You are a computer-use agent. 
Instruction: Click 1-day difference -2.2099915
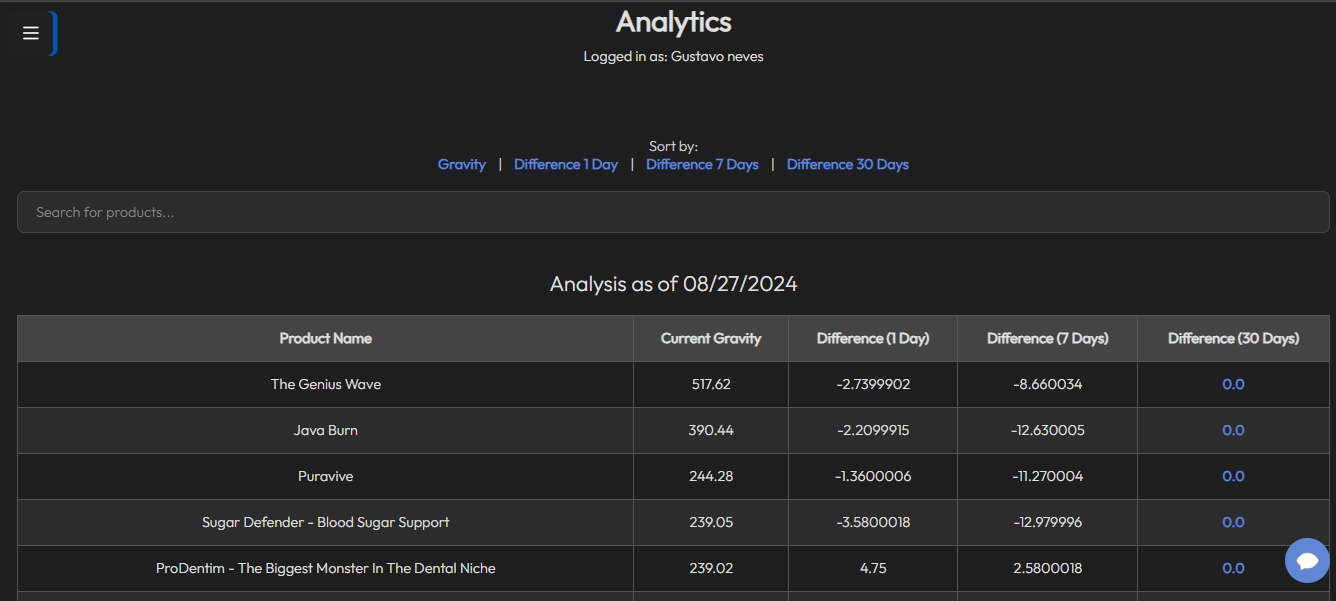point(873,430)
